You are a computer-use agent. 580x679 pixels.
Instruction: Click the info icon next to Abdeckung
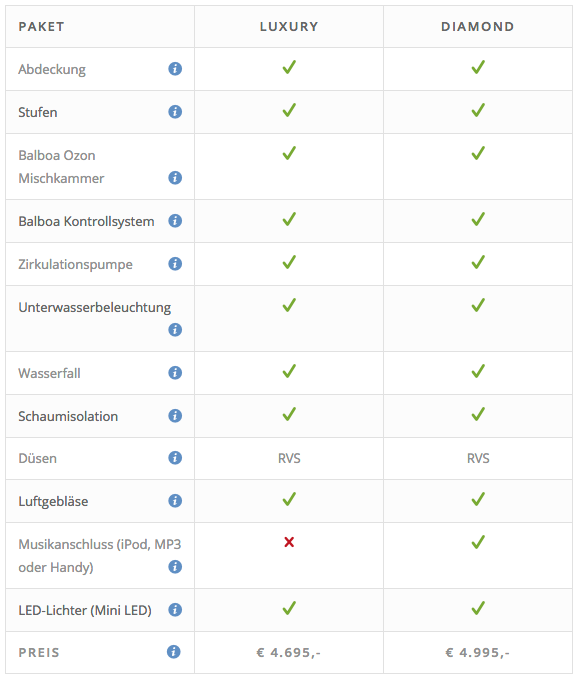click(x=175, y=68)
